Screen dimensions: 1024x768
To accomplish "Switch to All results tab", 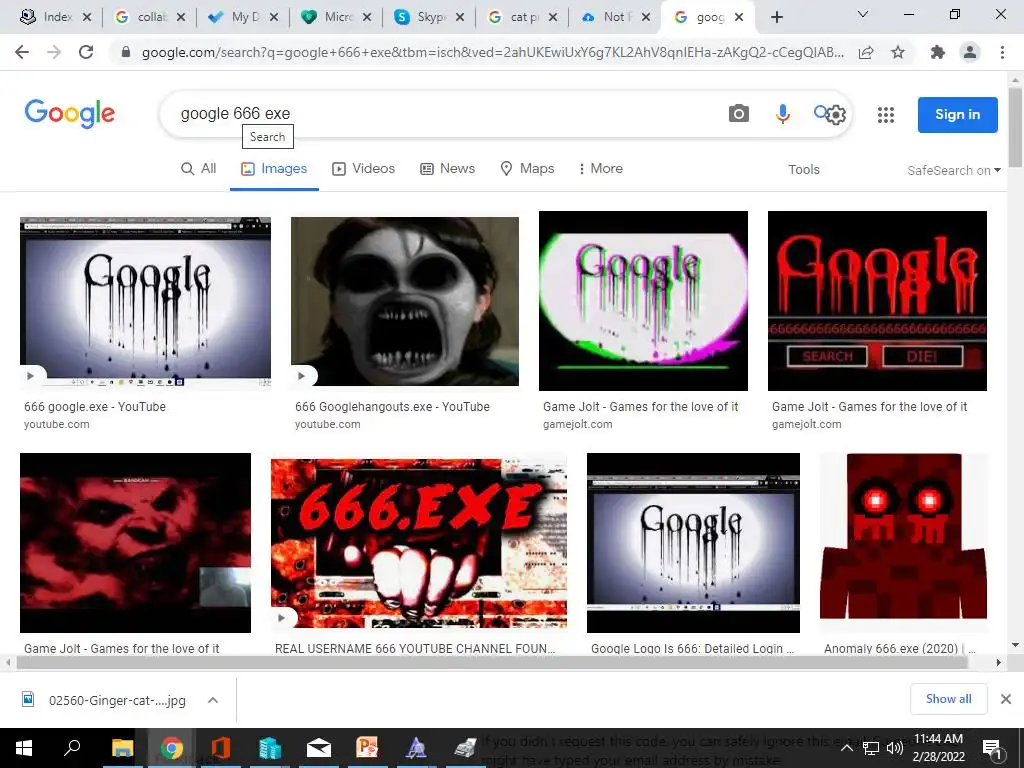I will click(x=199, y=168).
